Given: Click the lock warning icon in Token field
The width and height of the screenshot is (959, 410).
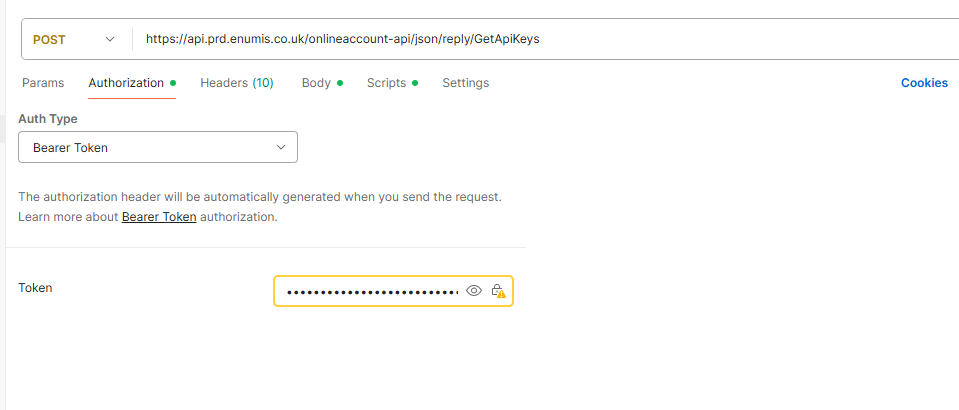Looking at the screenshot, I should click(498, 291).
